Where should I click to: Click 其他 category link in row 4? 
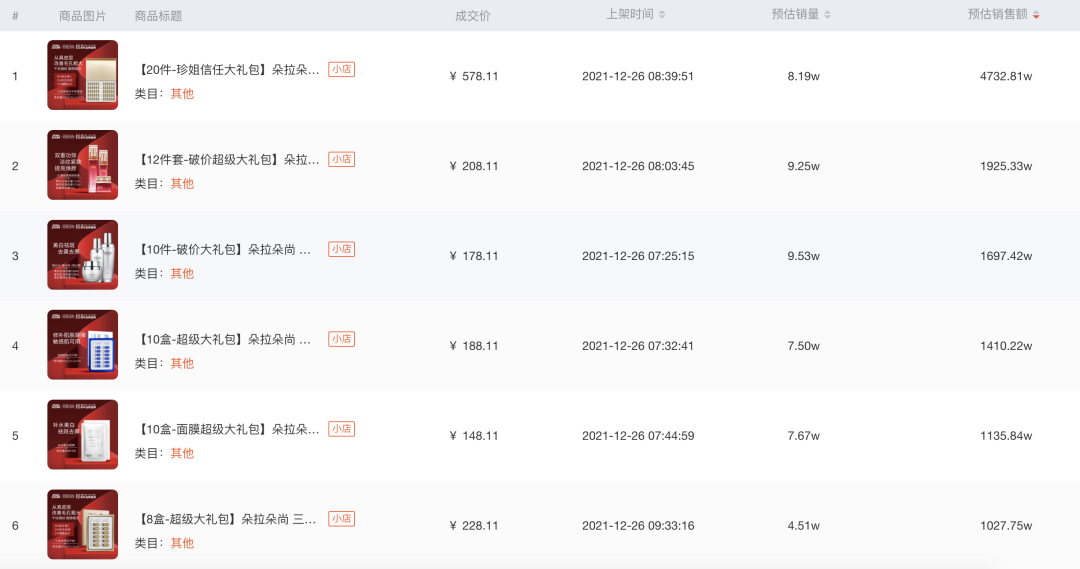[x=182, y=363]
